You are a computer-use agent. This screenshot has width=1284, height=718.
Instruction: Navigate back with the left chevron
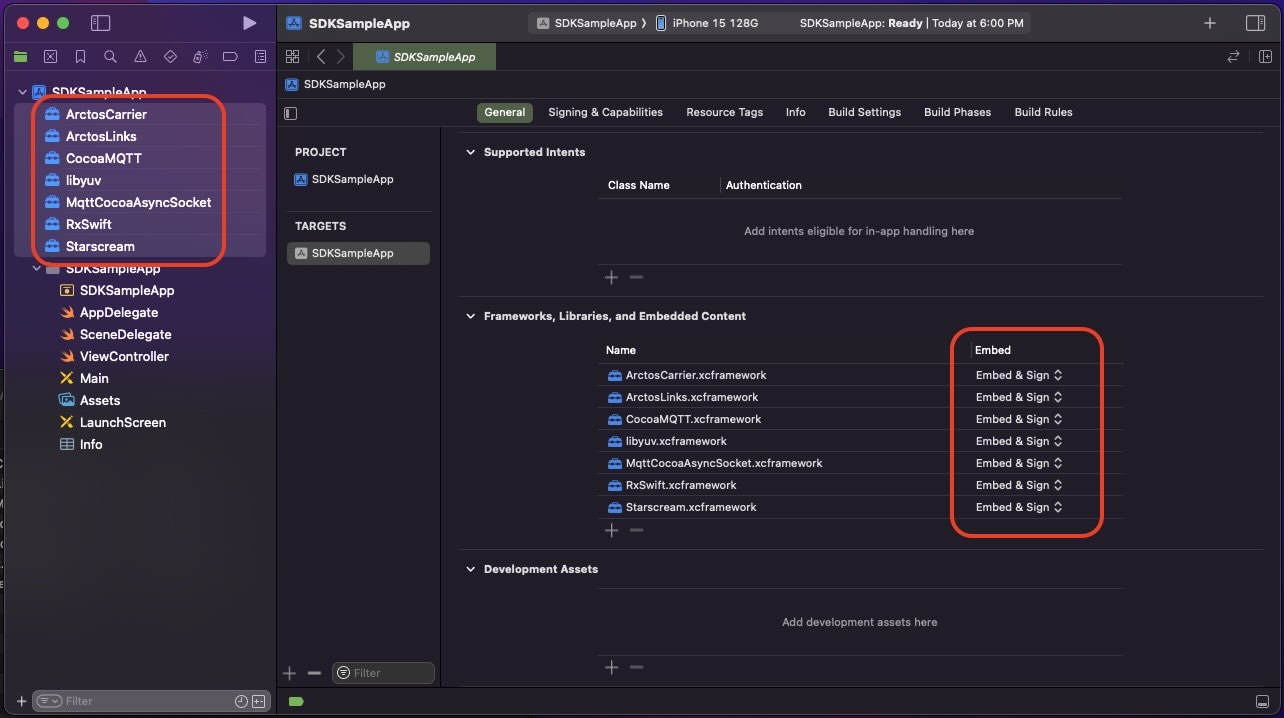click(321, 57)
